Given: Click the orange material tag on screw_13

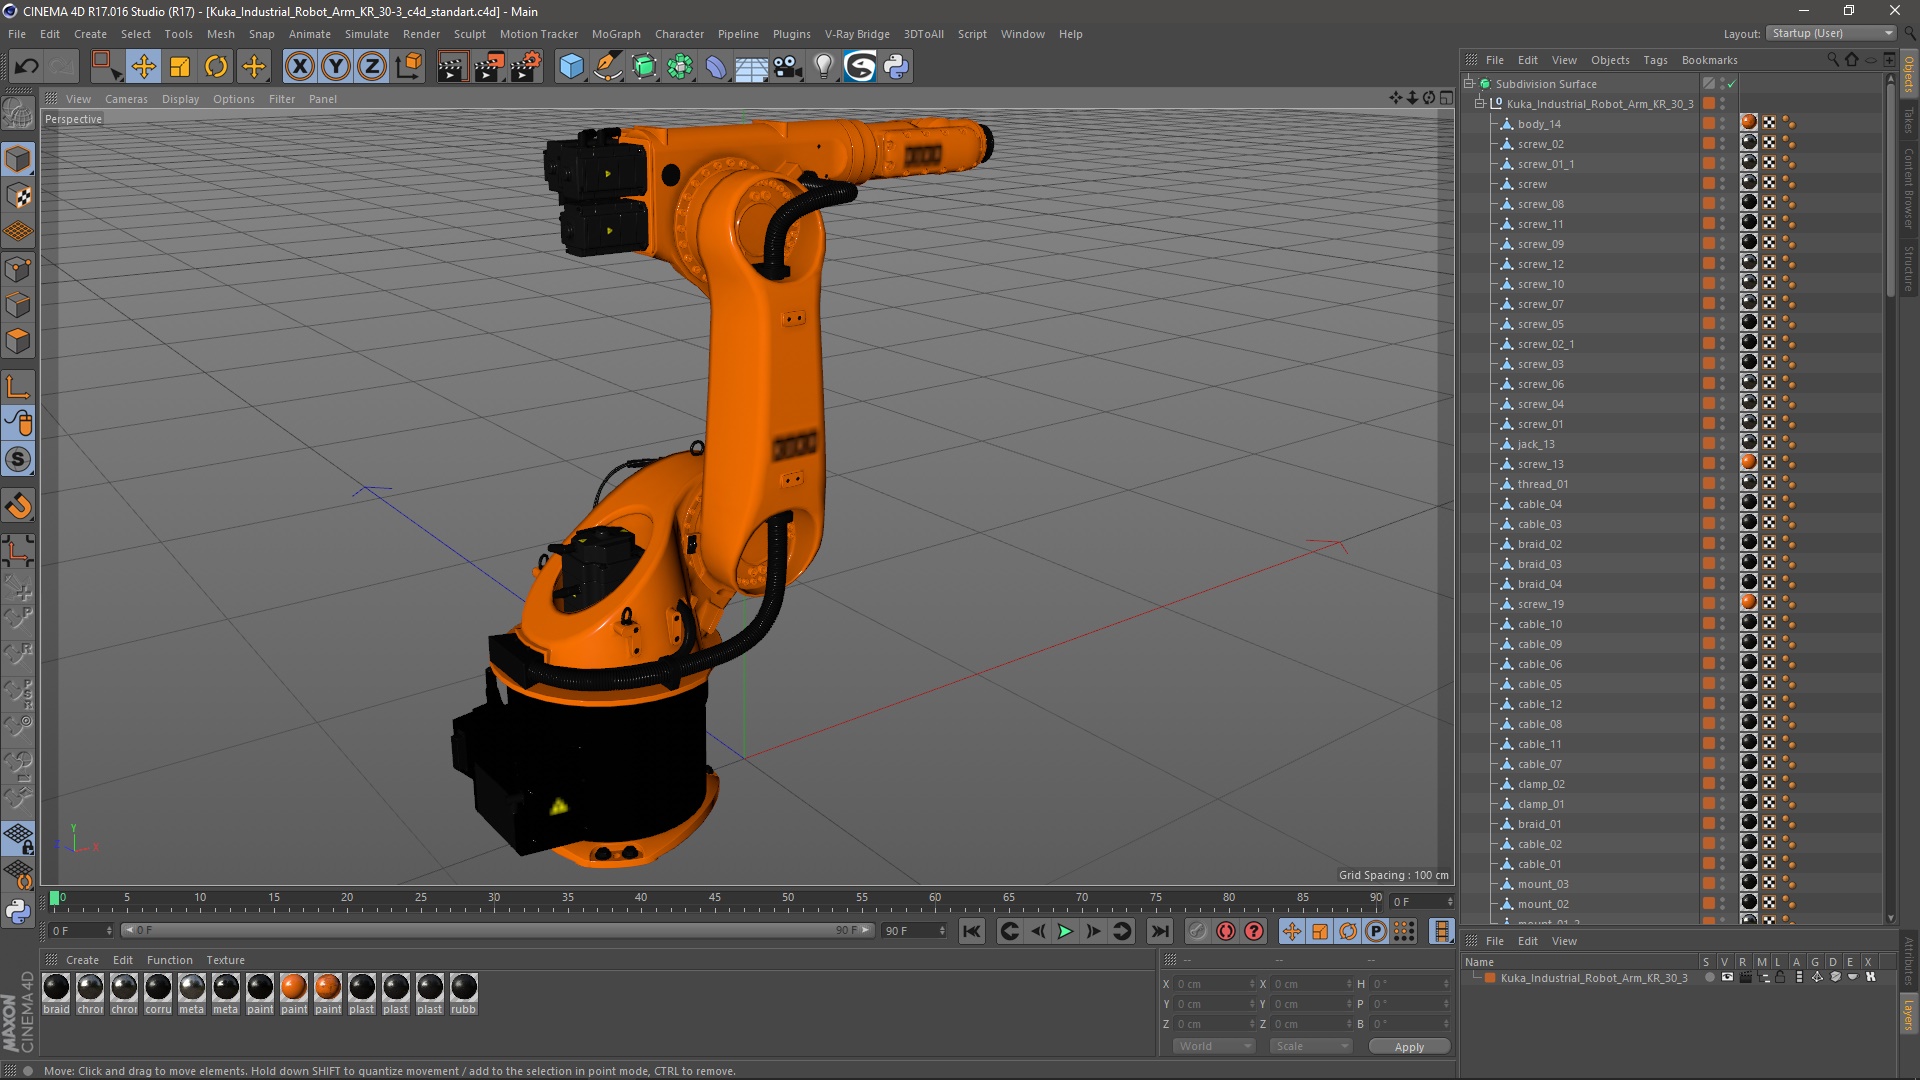Looking at the screenshot, I should (x=1749, y=462).
